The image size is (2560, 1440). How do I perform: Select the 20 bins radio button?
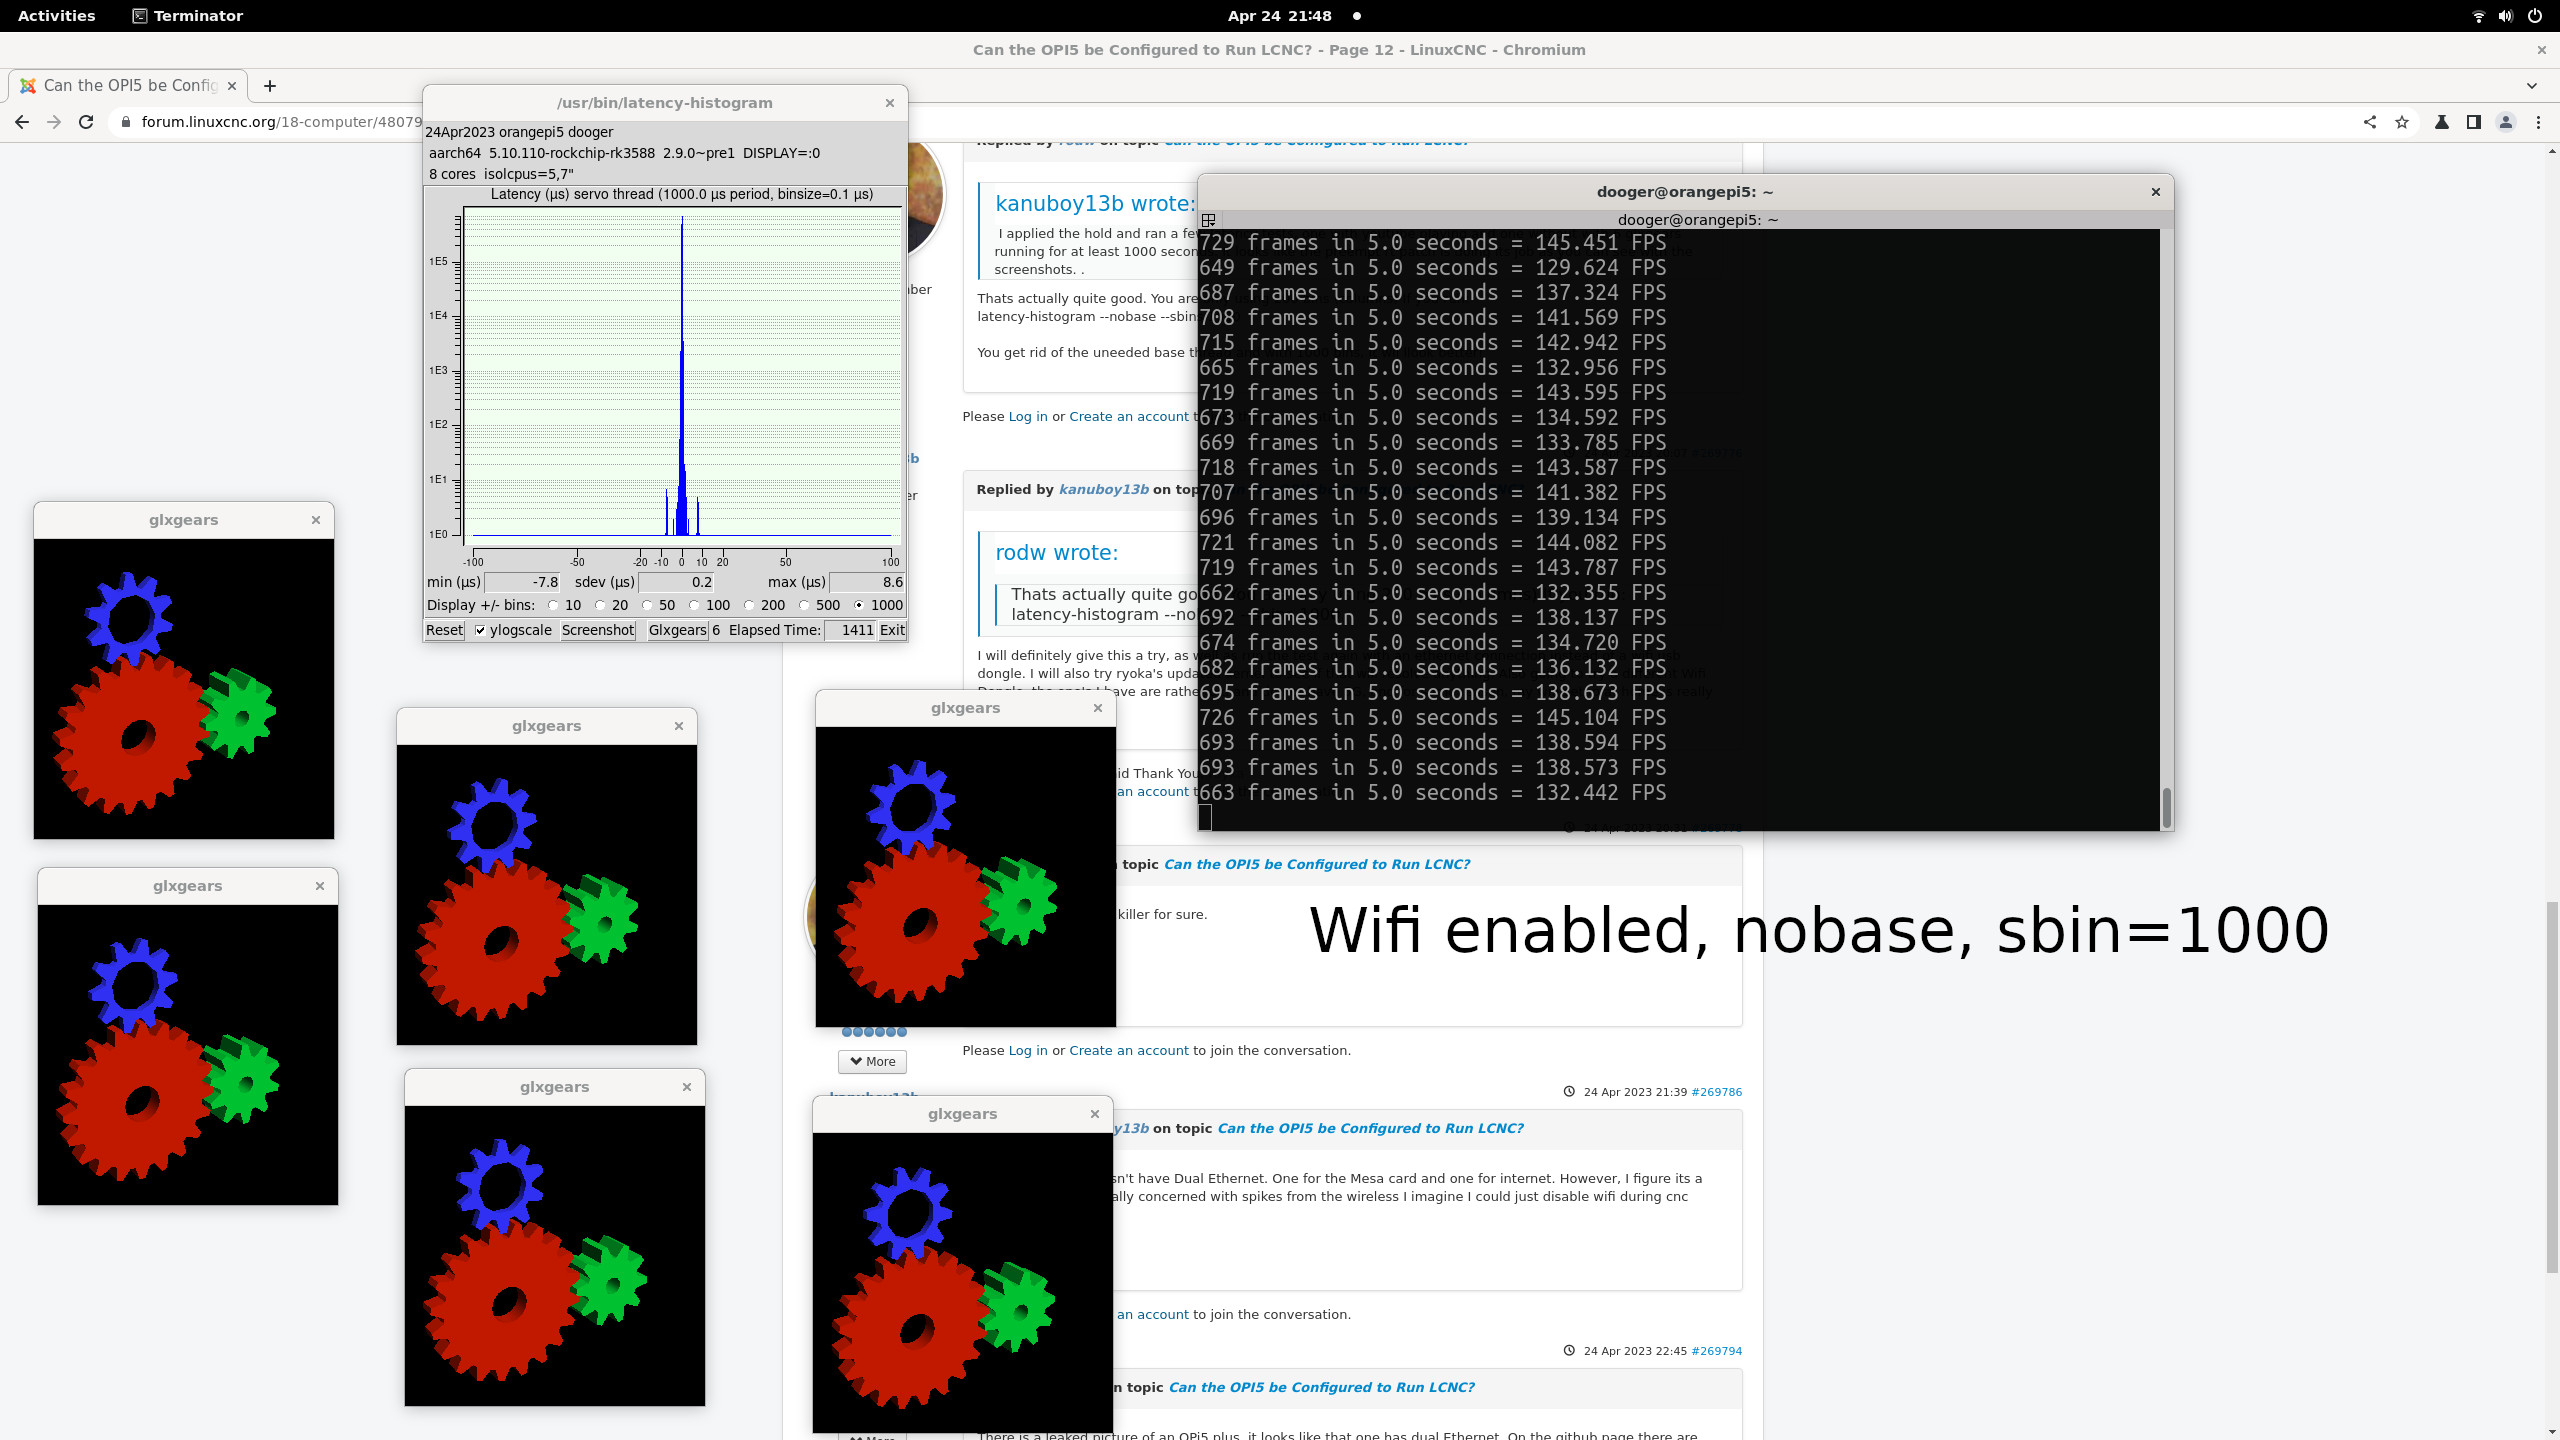600,605
